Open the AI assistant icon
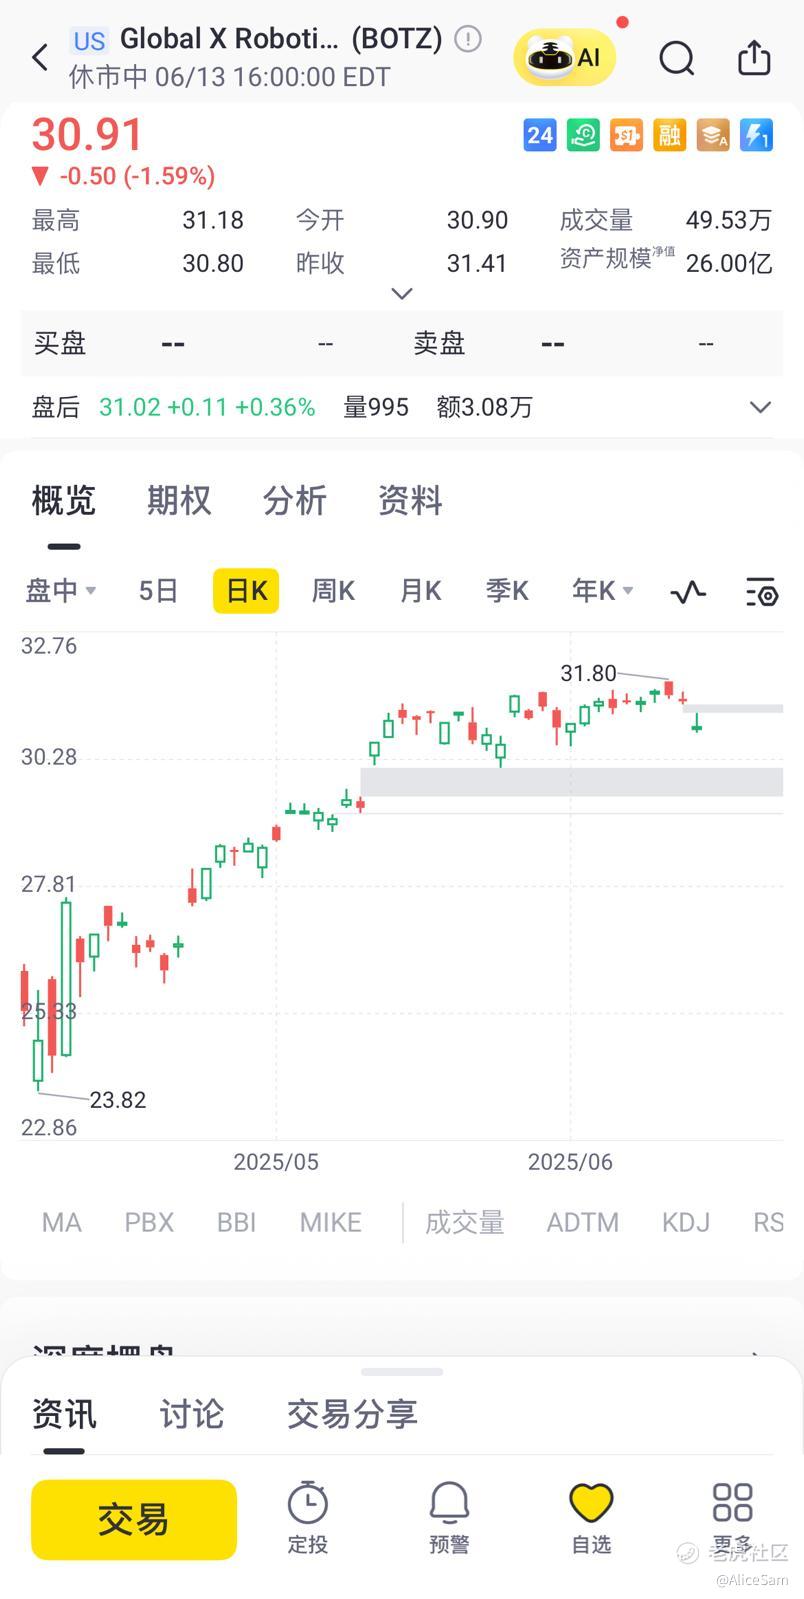The image size is (804, 1599). (565, 57)
